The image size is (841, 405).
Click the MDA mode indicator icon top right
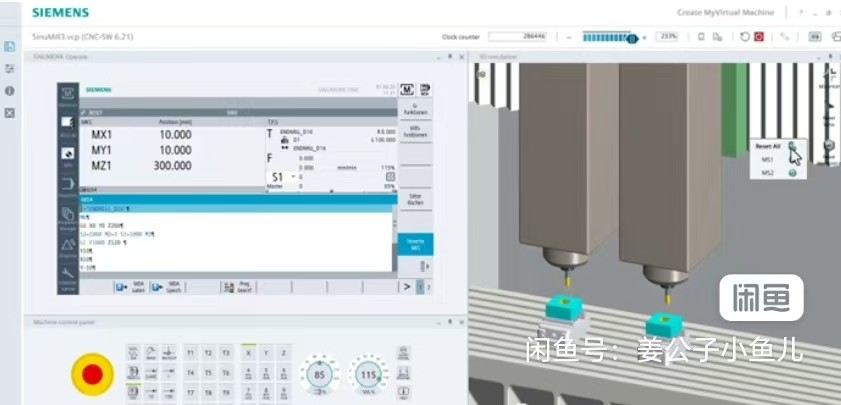425,90
